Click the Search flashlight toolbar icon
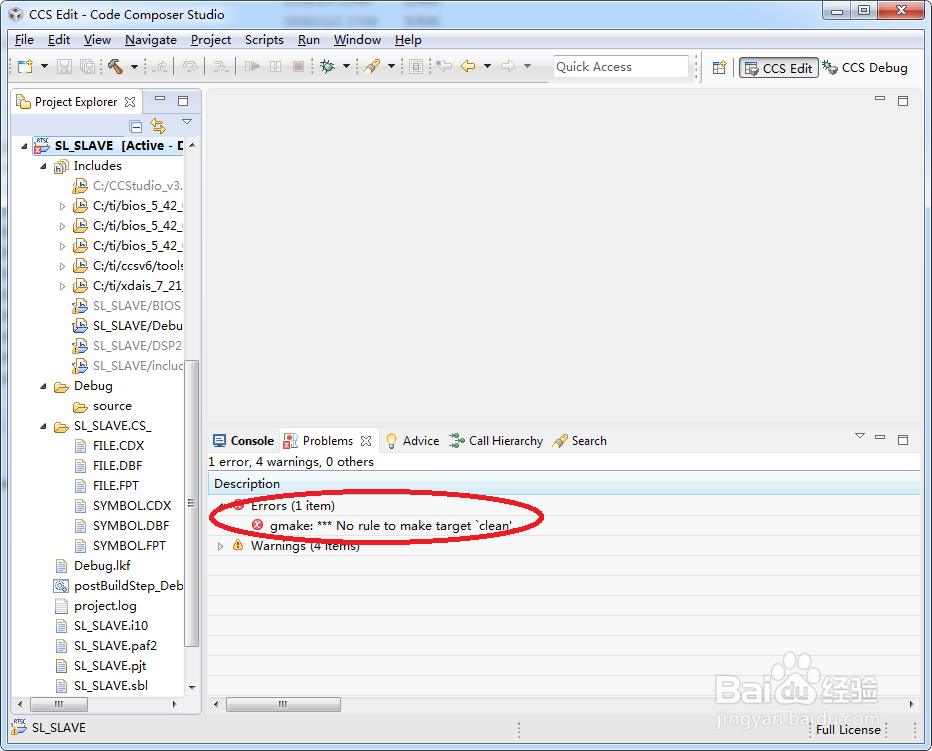This screenshot has width=932, height=751. 372,66
